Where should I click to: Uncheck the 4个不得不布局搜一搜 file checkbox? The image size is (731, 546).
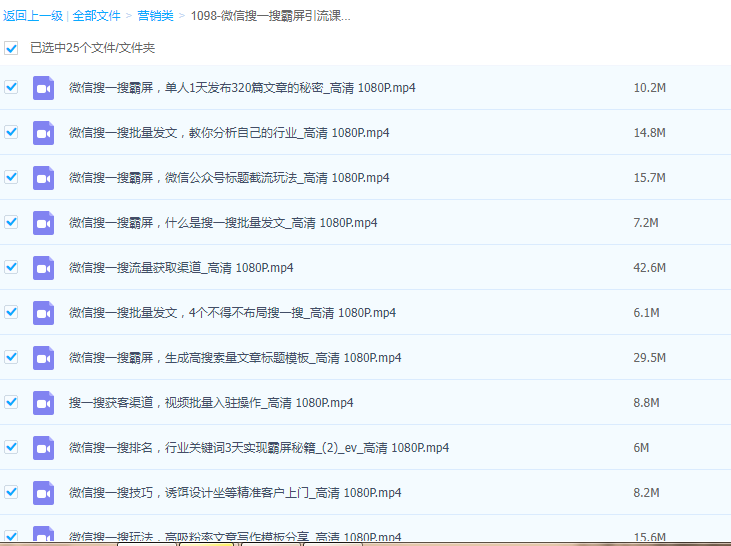coord(11,312)
